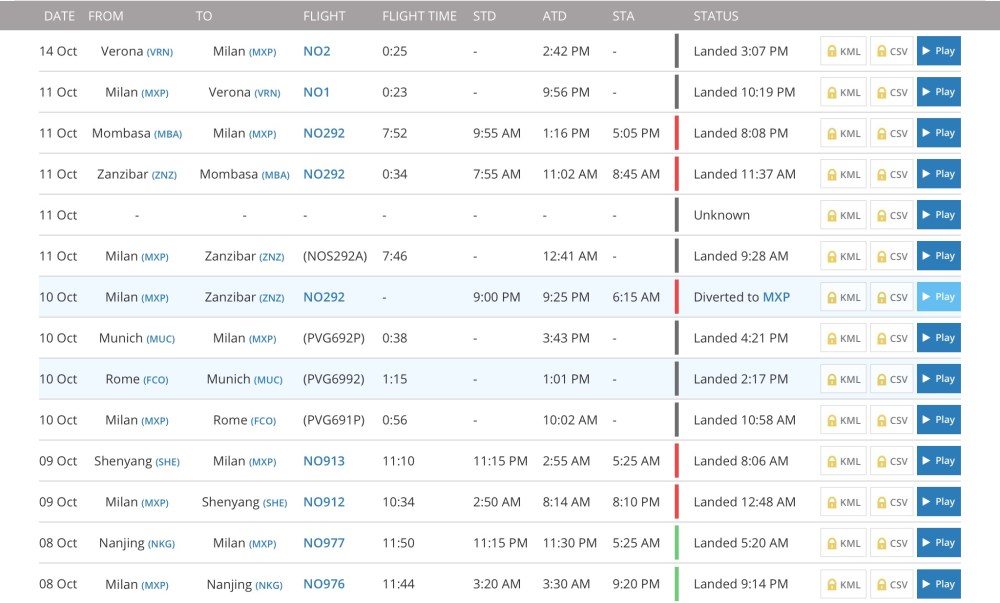The width and height of the screenshot is (1000, 603).
Task: Click the STATUS column header
Action: 716,16
